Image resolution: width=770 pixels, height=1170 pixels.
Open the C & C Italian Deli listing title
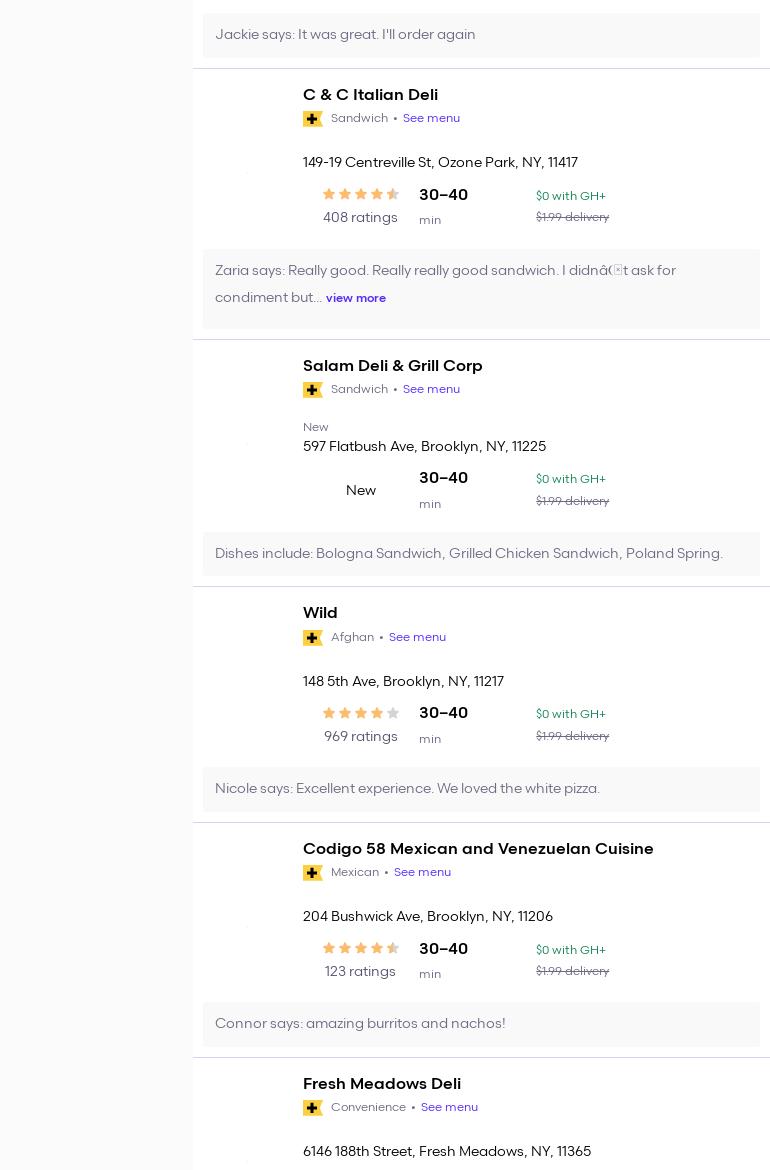(370, 95)
